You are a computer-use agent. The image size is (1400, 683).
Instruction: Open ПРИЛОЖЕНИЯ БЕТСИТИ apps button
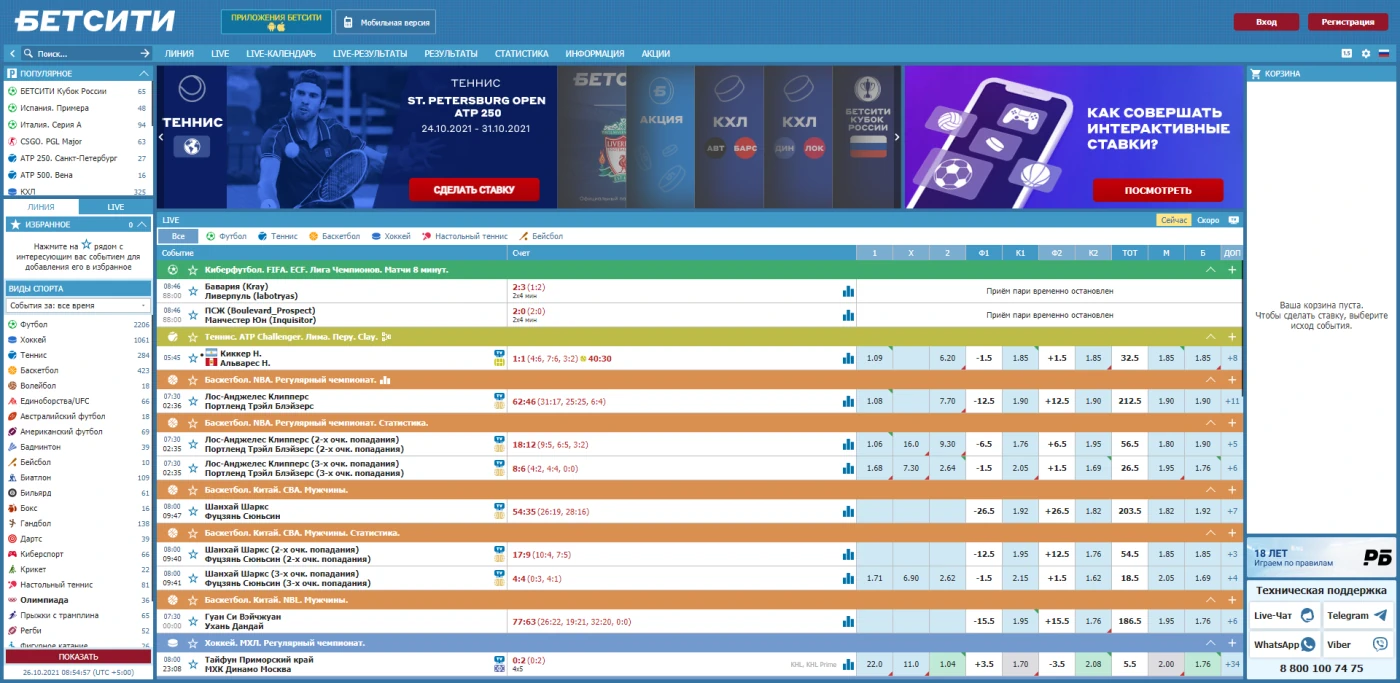pyautogui.click(x=276, y=22)
